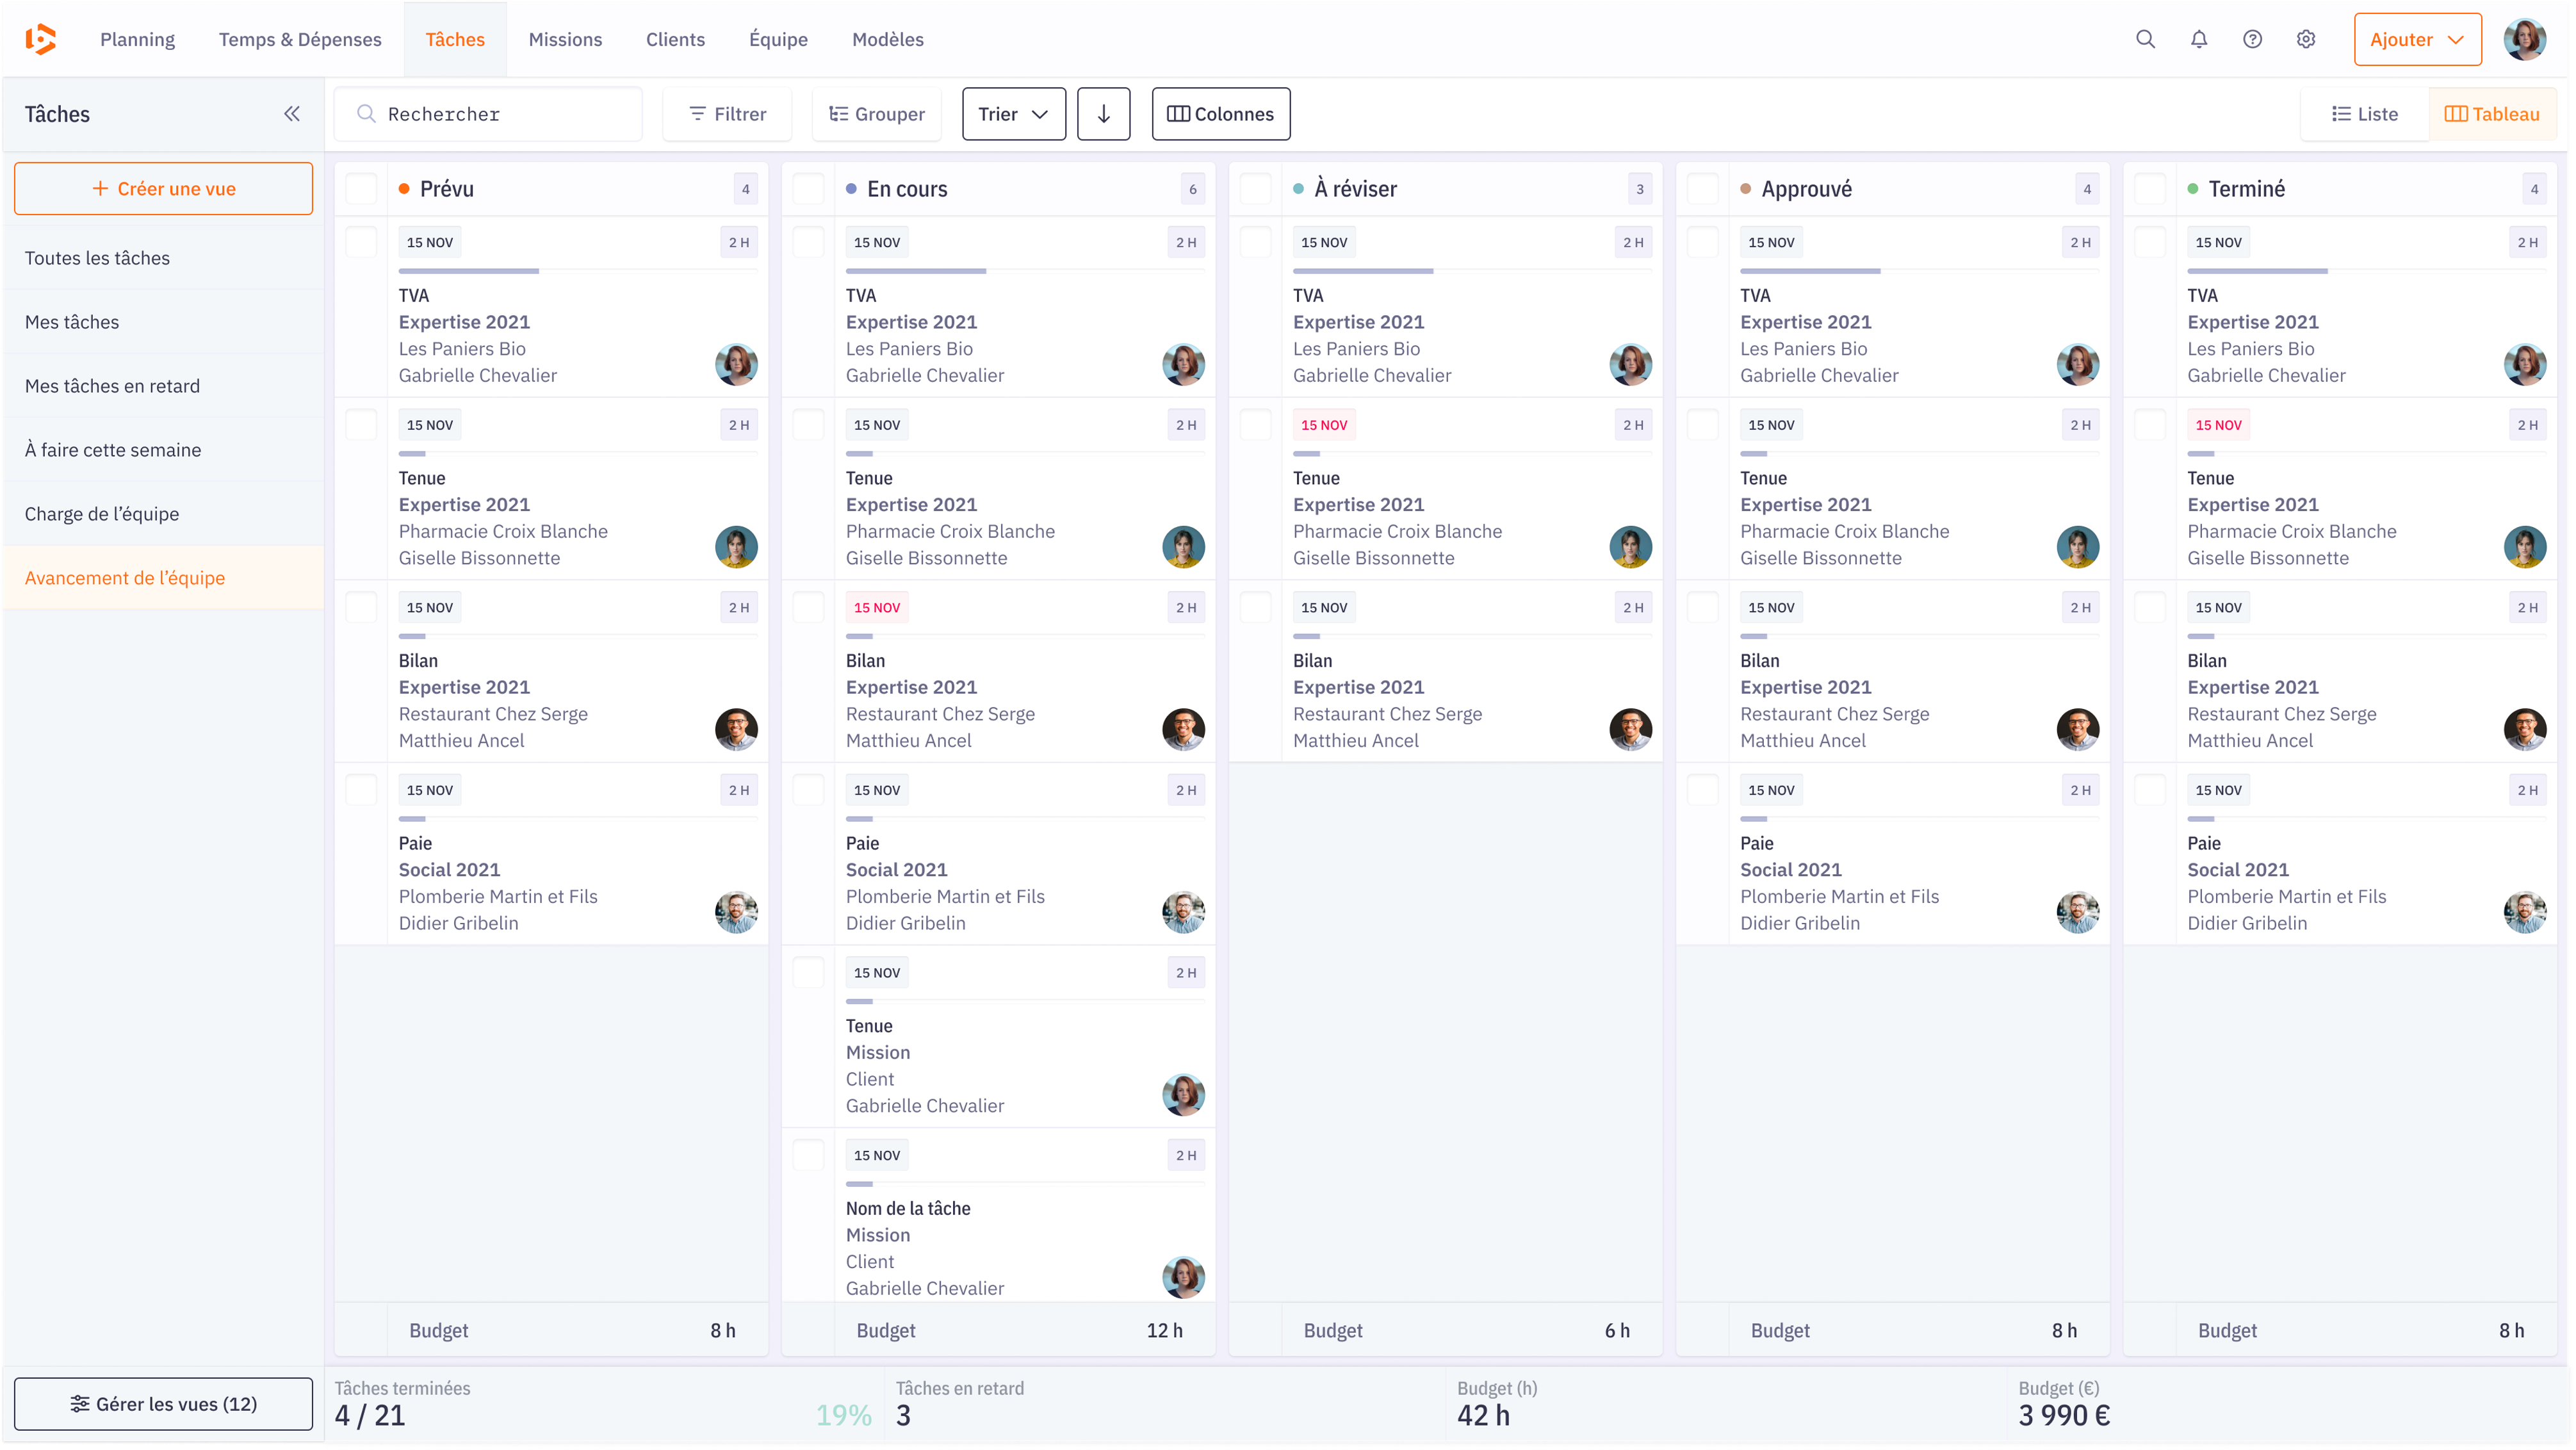Image resolution: width=2576 pixels, height=1450 pixels.
Task: Open the Équipe tab
Action: click(778, 39)
